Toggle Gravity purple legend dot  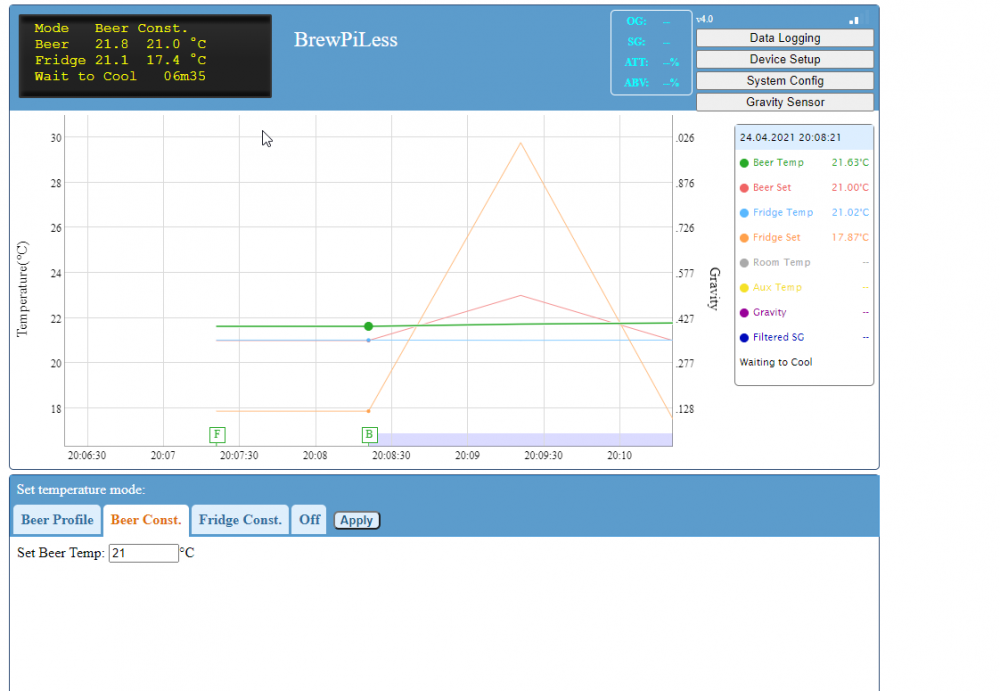pyautogui.click(x=744, y=313)
